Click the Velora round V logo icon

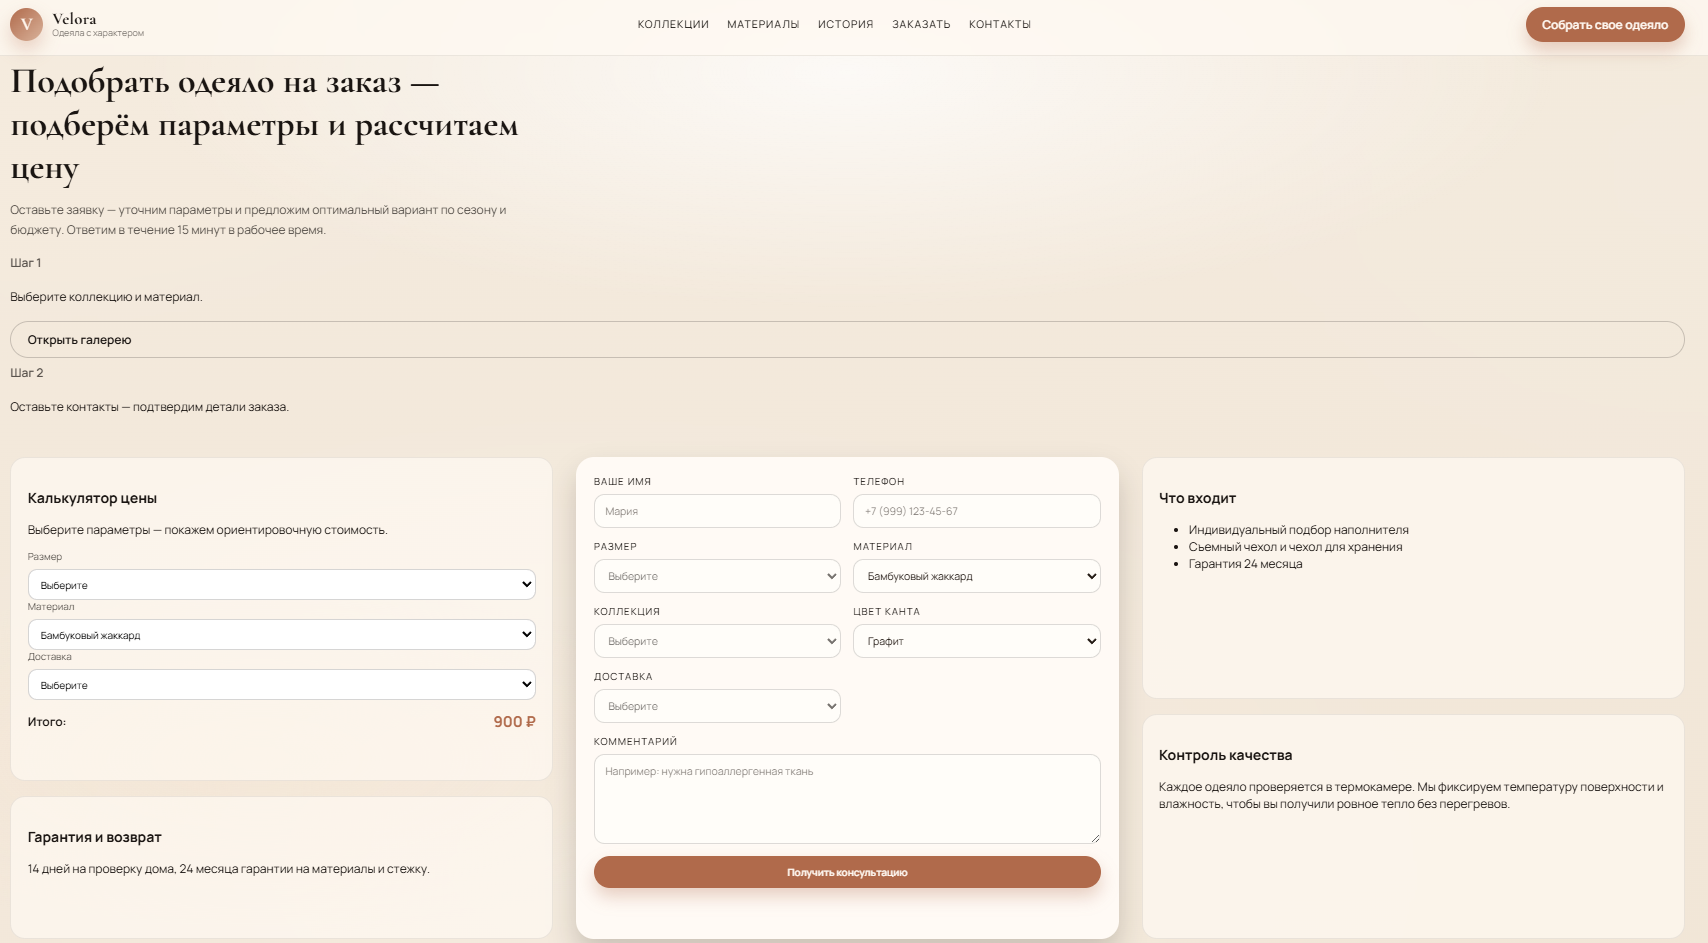tap(26, 24)
